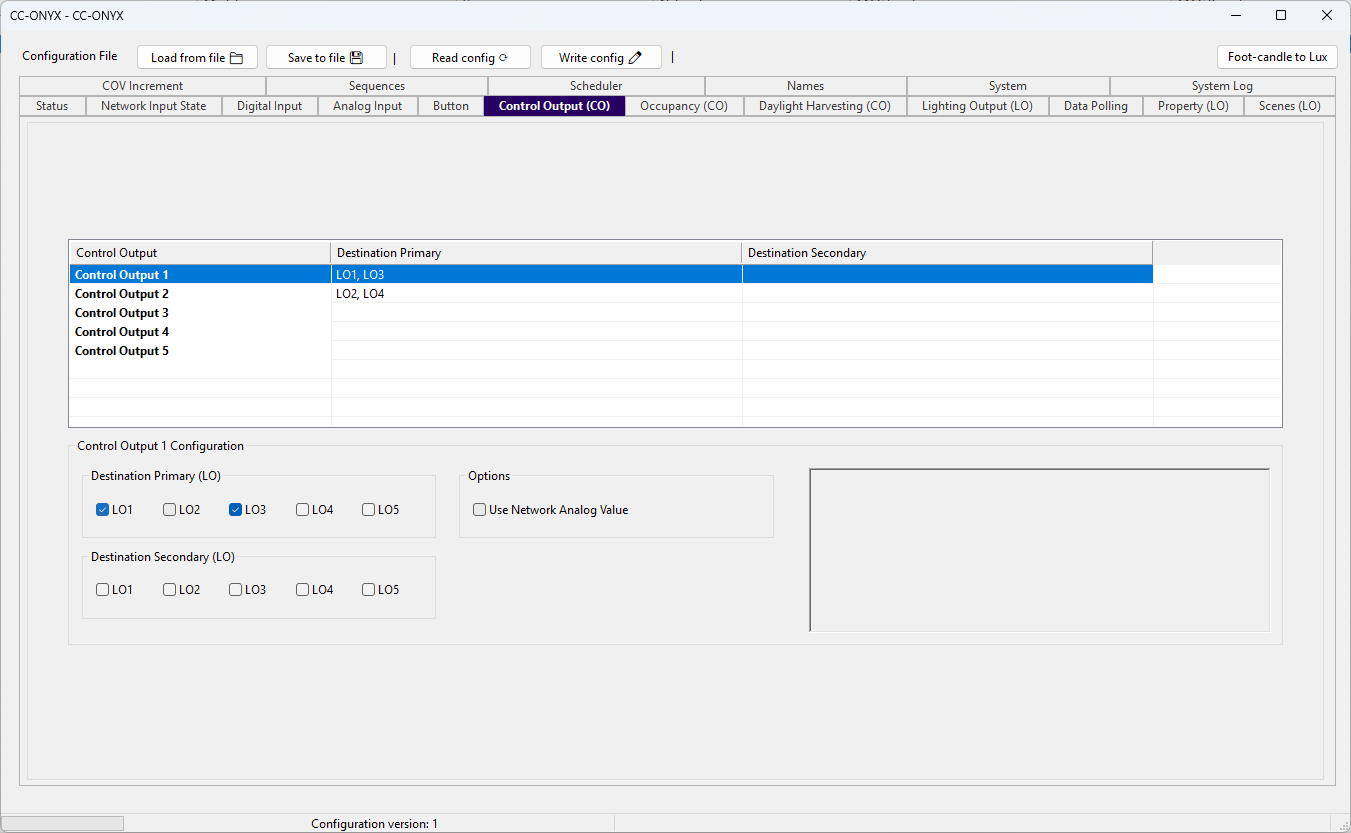The height and width of the screenshot is (833, 1351).
Task: Click Destination Secondary column header
Action: pos(947,253)
